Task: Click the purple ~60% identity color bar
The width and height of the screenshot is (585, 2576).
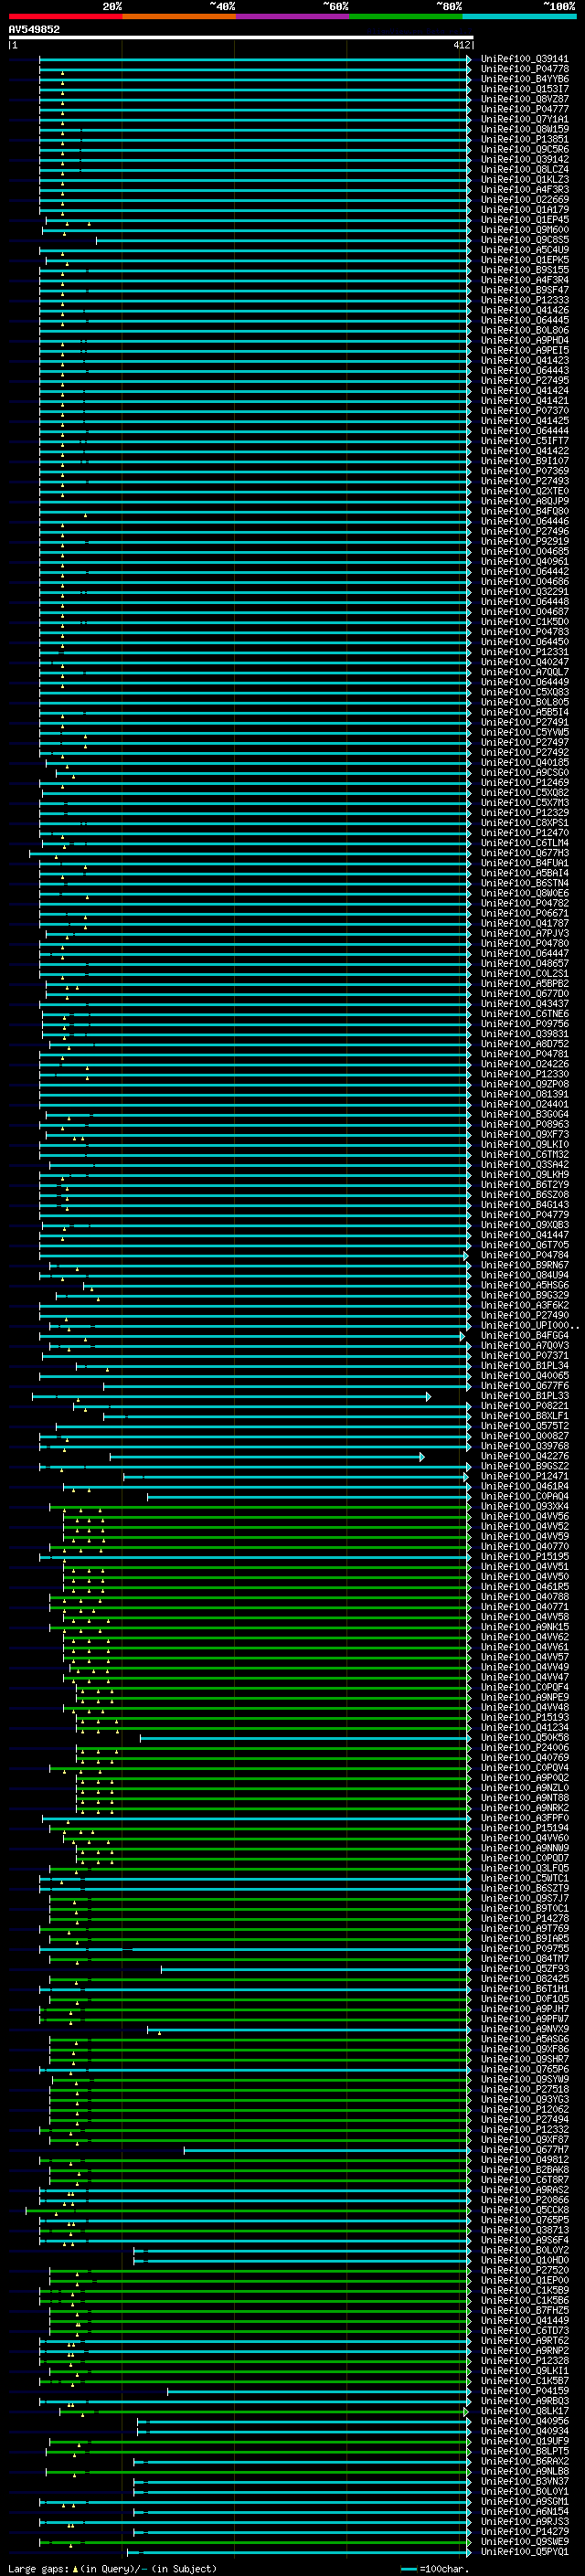Action: pyautogui.click(x=292, y=16)
